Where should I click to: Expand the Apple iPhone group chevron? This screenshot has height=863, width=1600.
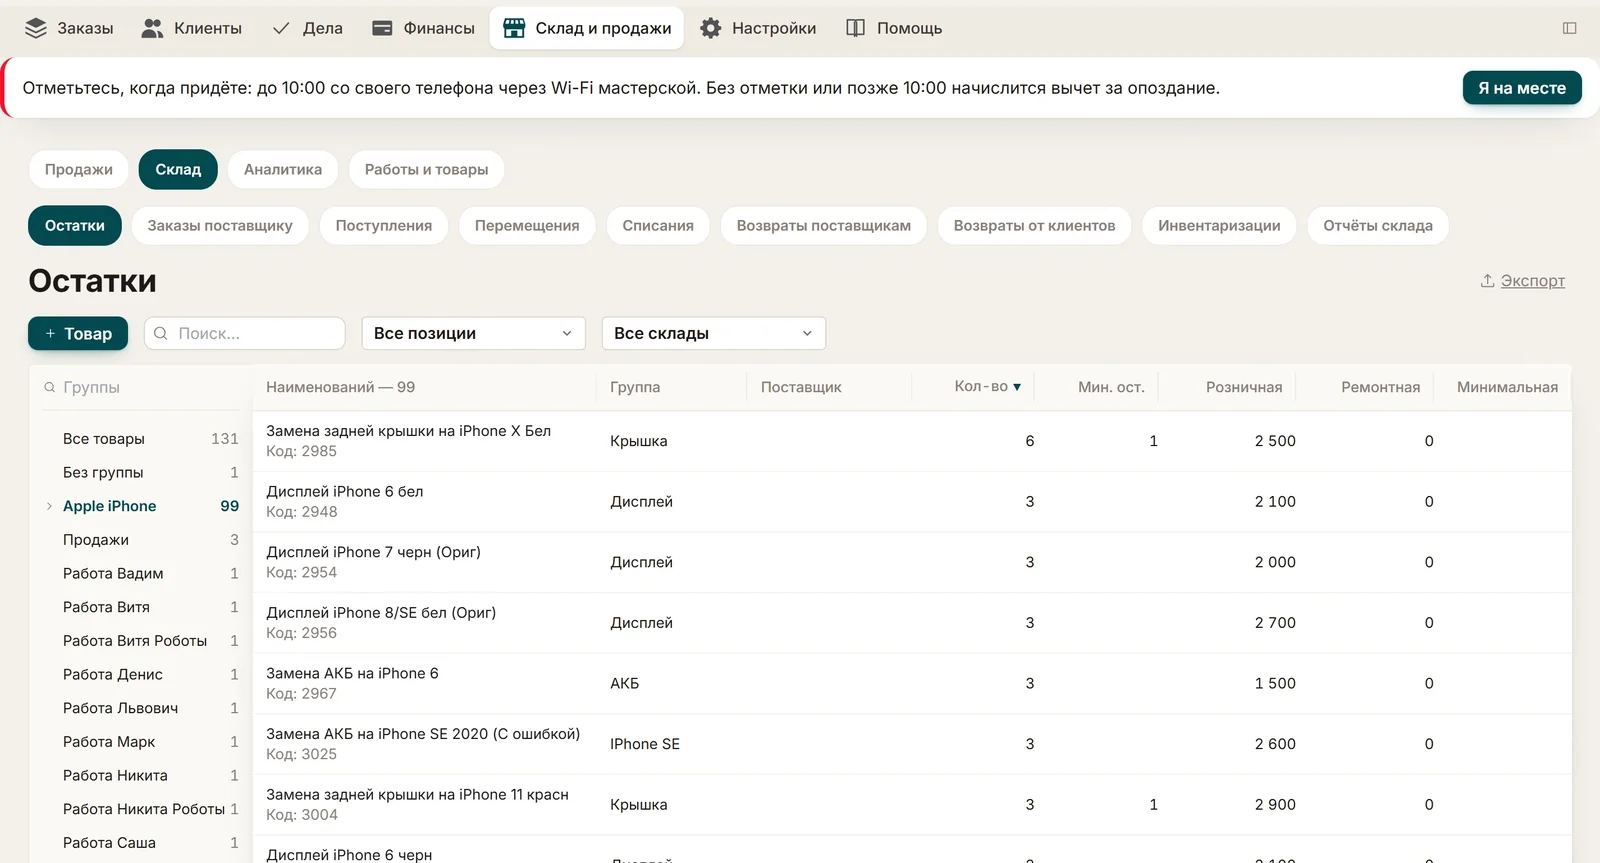[49, 506]
